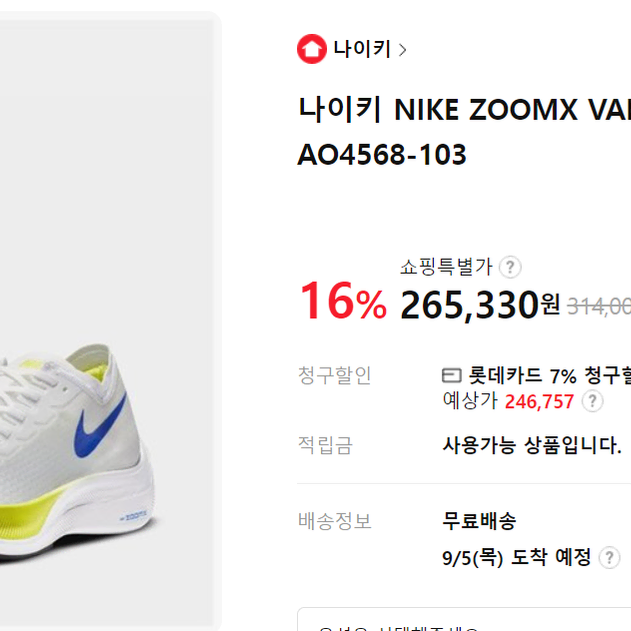631x631 pixels.
Task: Click the chevron arrow next to 나이키
Action: (402, 50)
